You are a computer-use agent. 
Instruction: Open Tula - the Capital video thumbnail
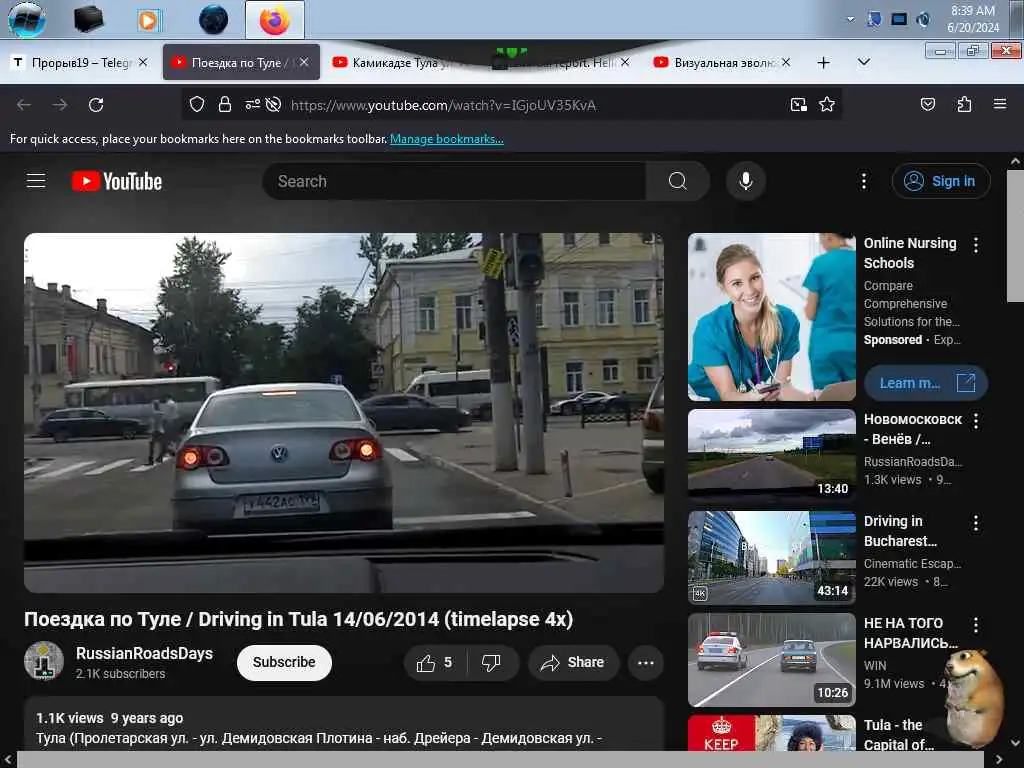tap(772, 733)
